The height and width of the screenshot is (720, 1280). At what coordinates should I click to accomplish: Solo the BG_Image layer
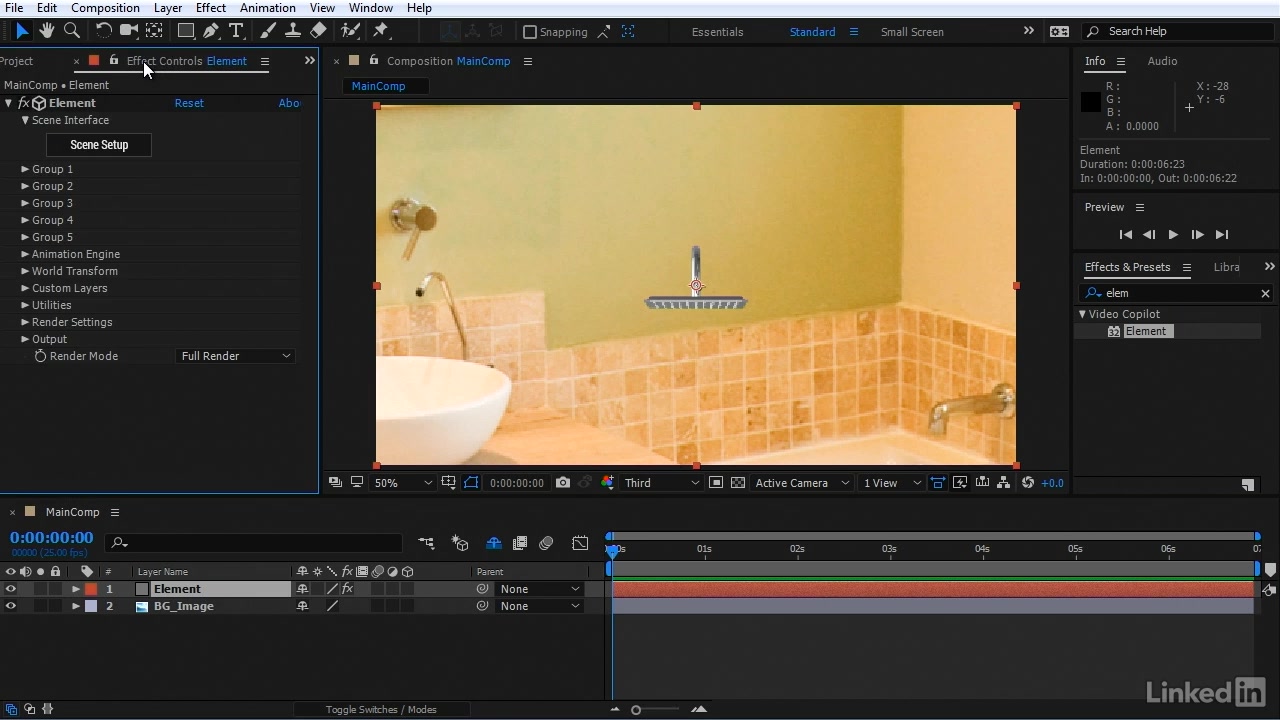[x=40, y=606]
